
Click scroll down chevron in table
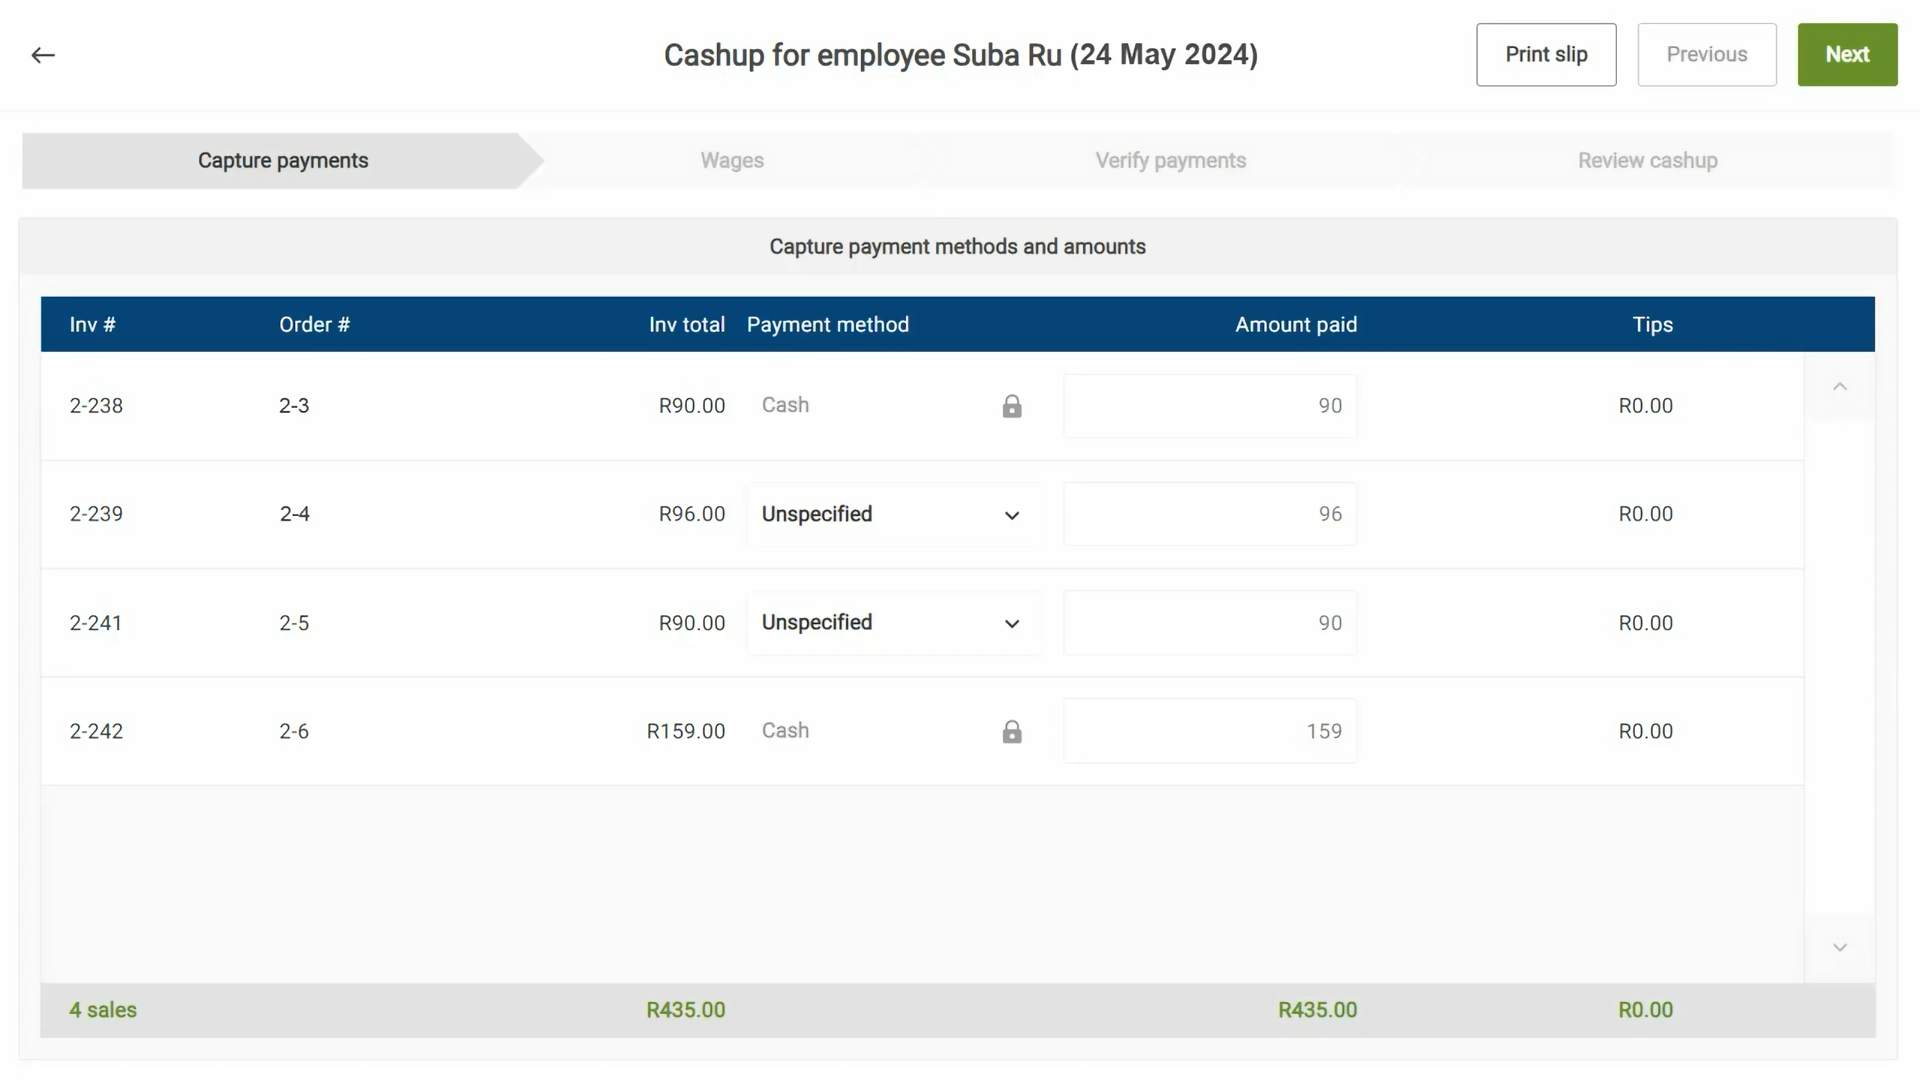click(x=1839, y=947)
